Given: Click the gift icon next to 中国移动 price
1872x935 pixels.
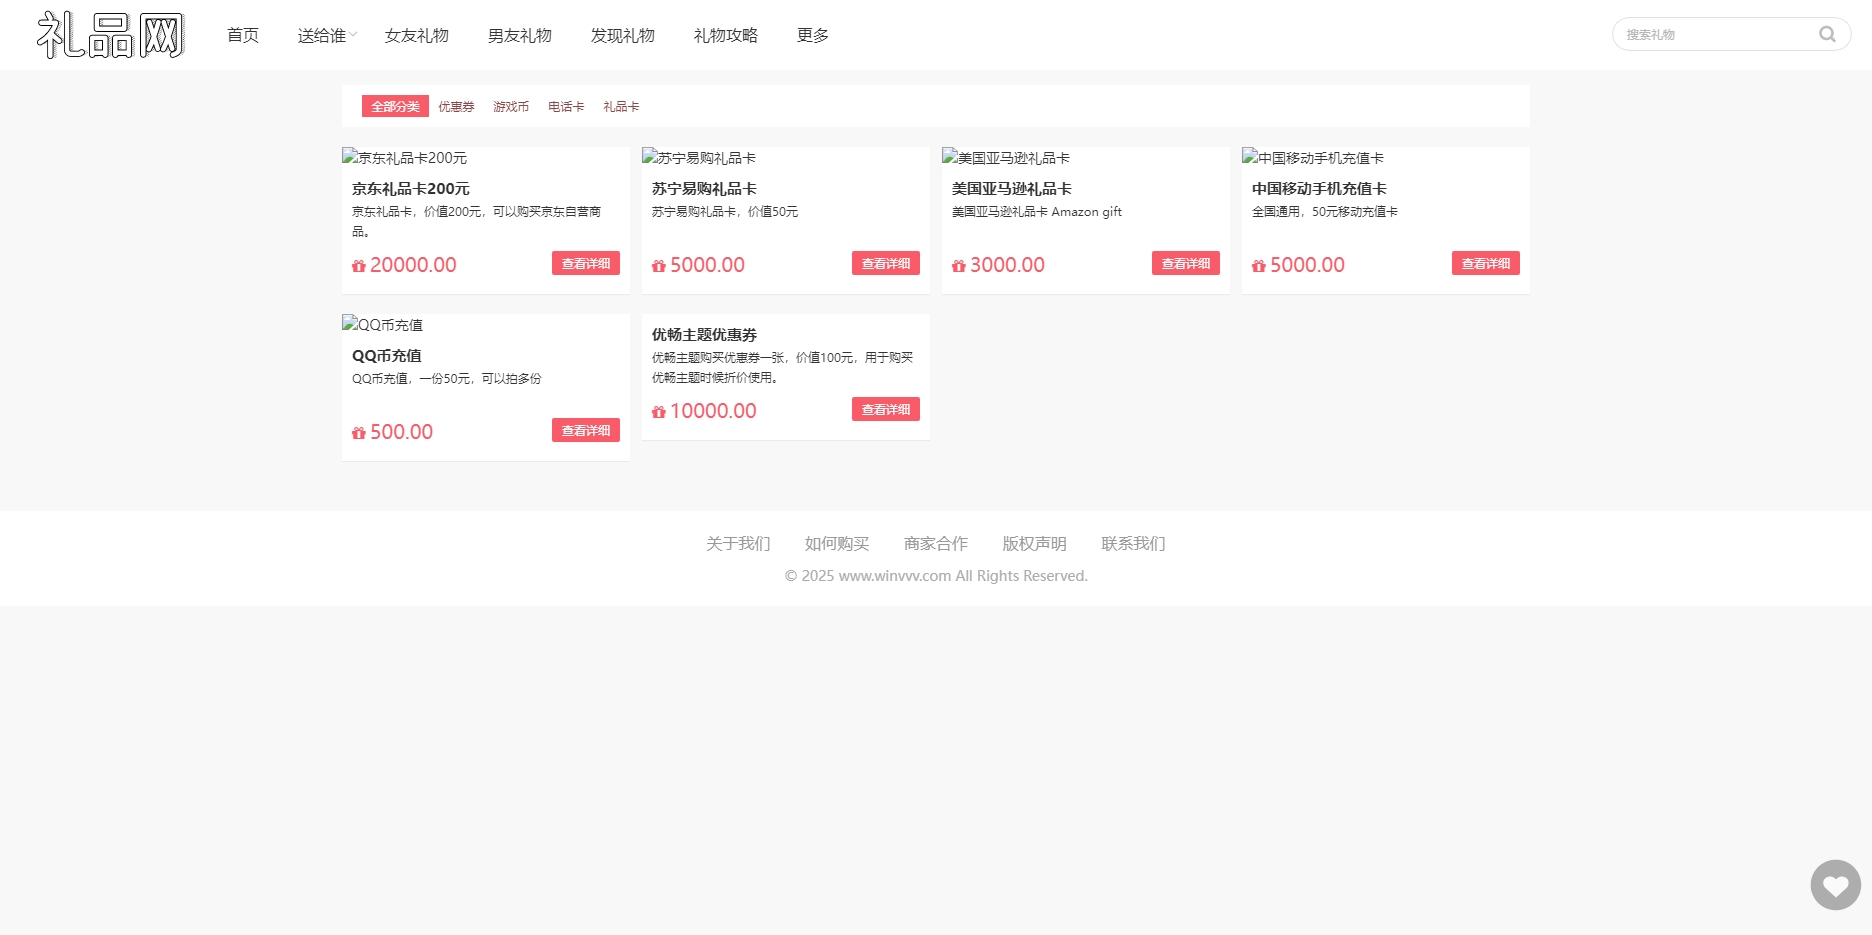Looking at the screenshot, I should coord(1258,265).
